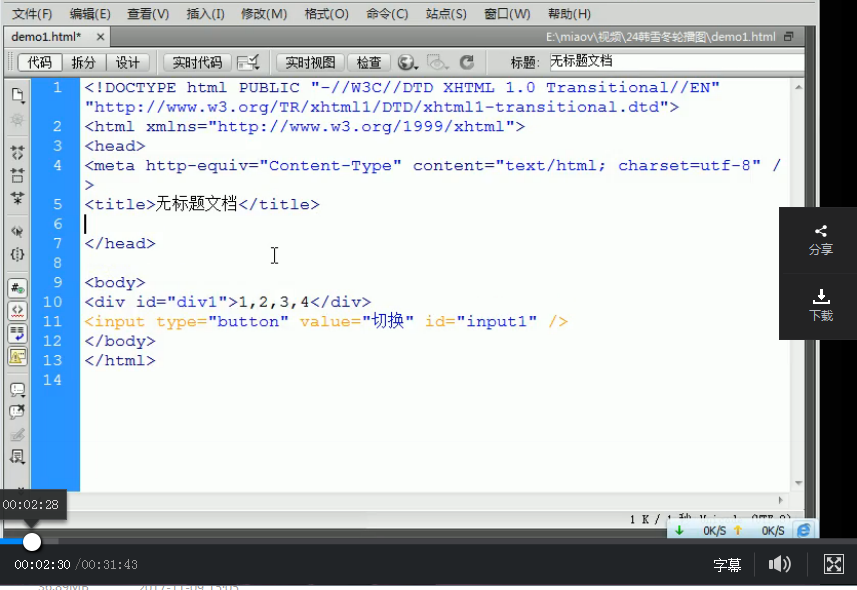Click the horizontal scrollbar right arrow
This screenshot has height=590, width=857.
[780, 500]
